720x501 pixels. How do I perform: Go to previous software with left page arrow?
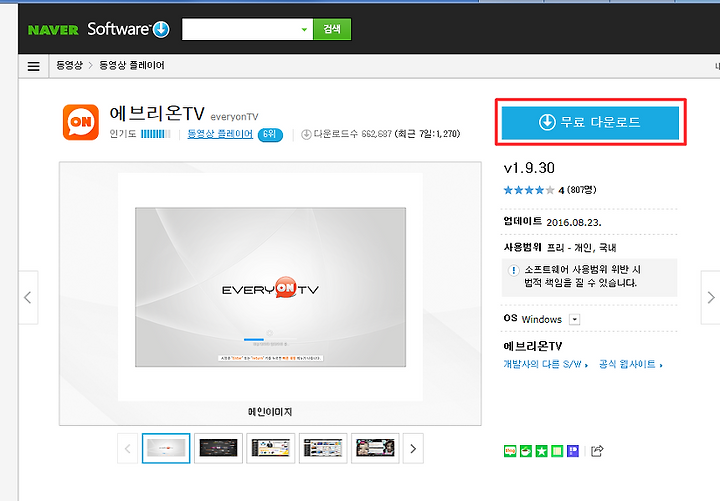[28, 298]
